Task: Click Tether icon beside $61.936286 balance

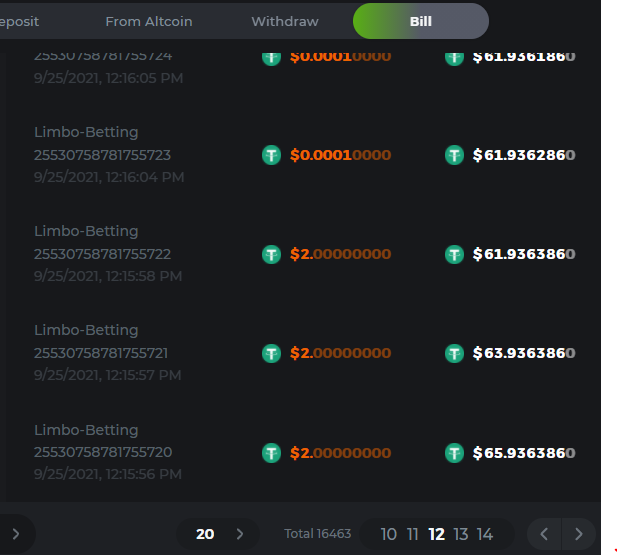Action: tap(454, 155)
